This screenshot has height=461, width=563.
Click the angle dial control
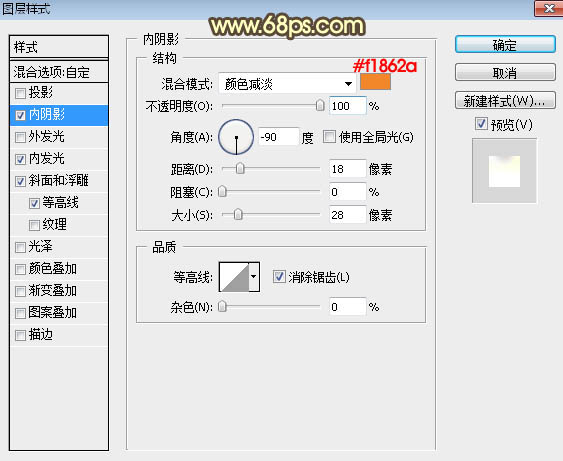(x=236, y=137)
